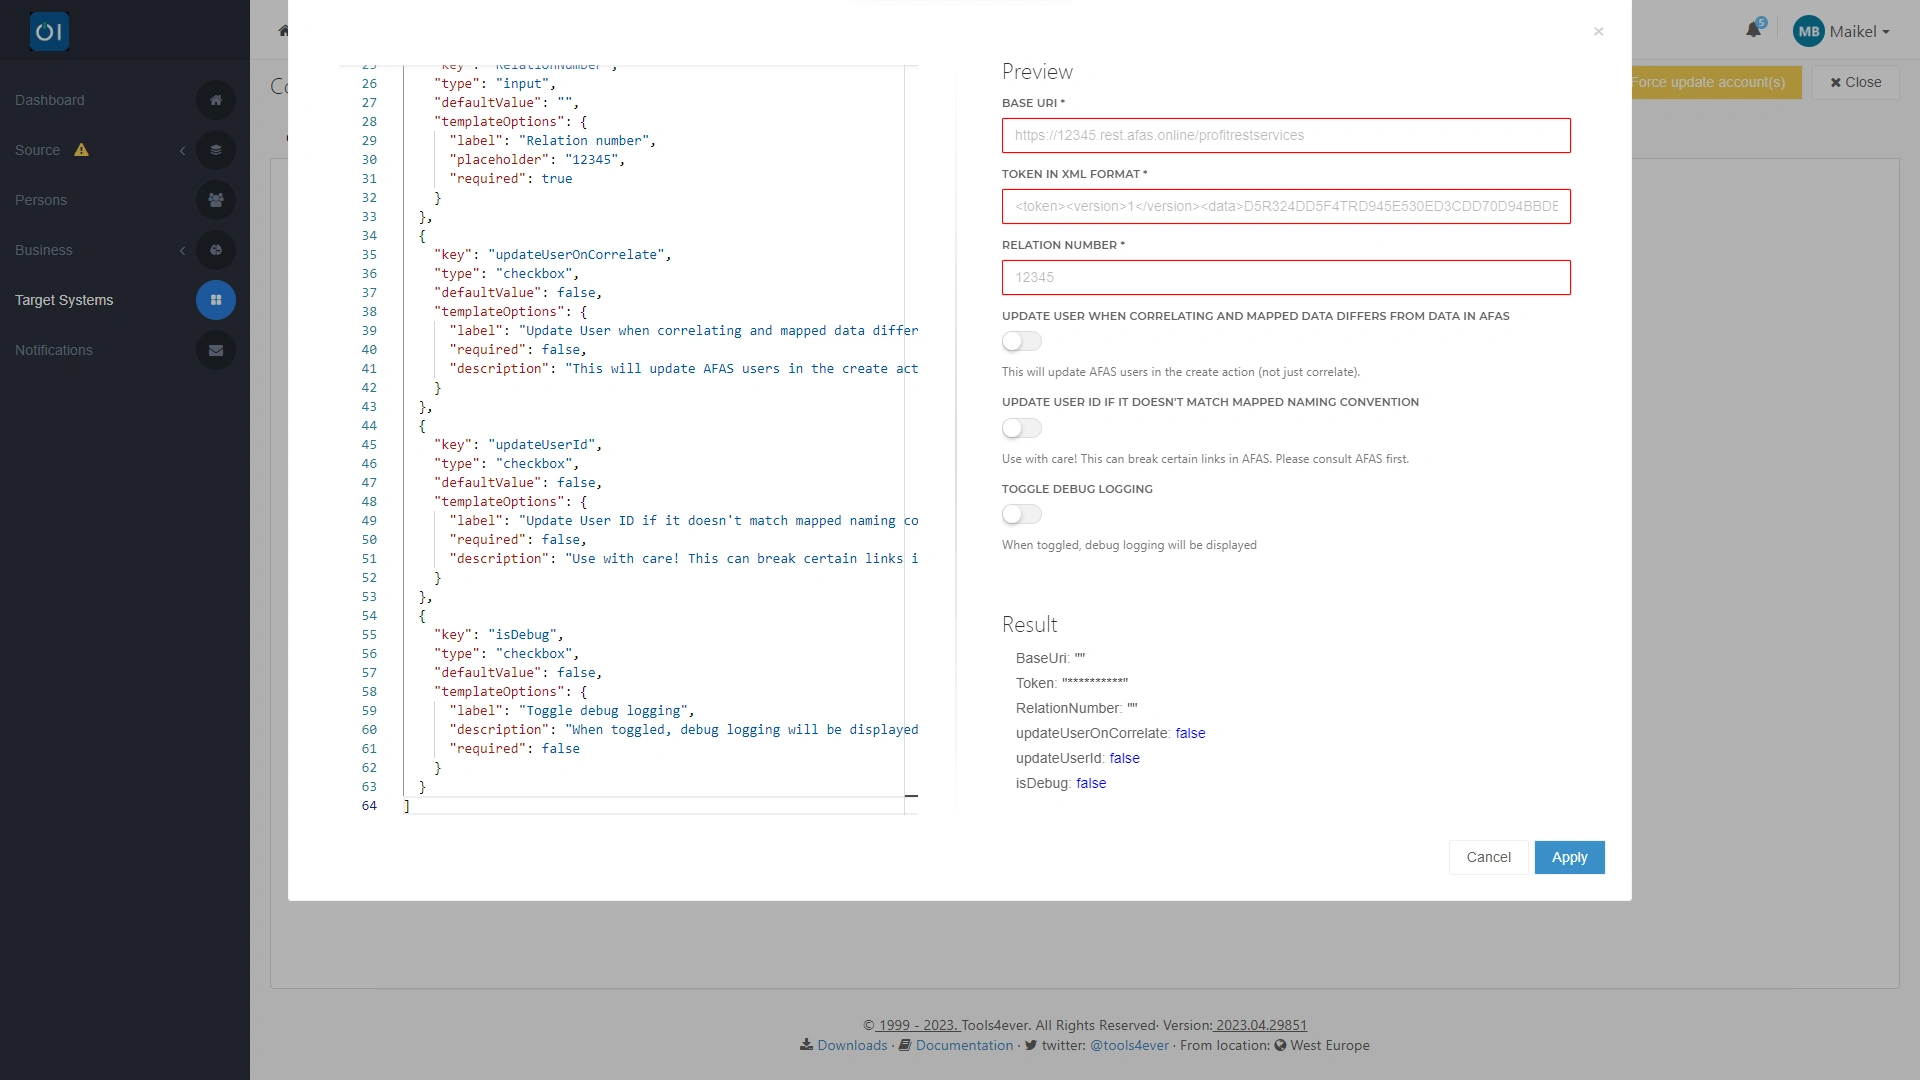Click "updateUserOnCorrelate" key in JSON editor

[576, 255]
